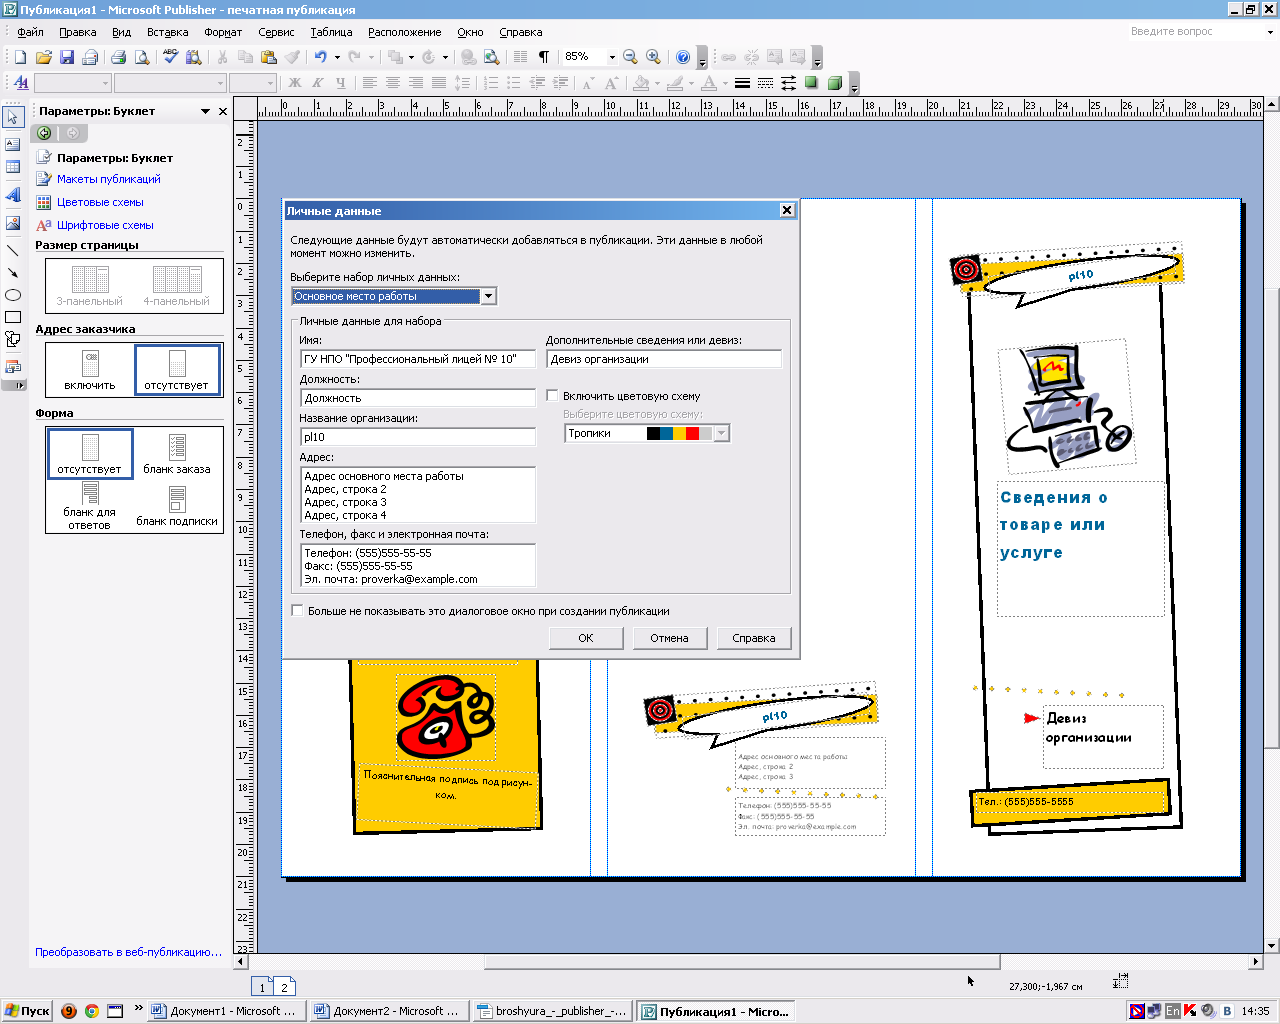Open the 'Тропики' color scheme dropdown
1280x1024 pixels.
(722, 433)
